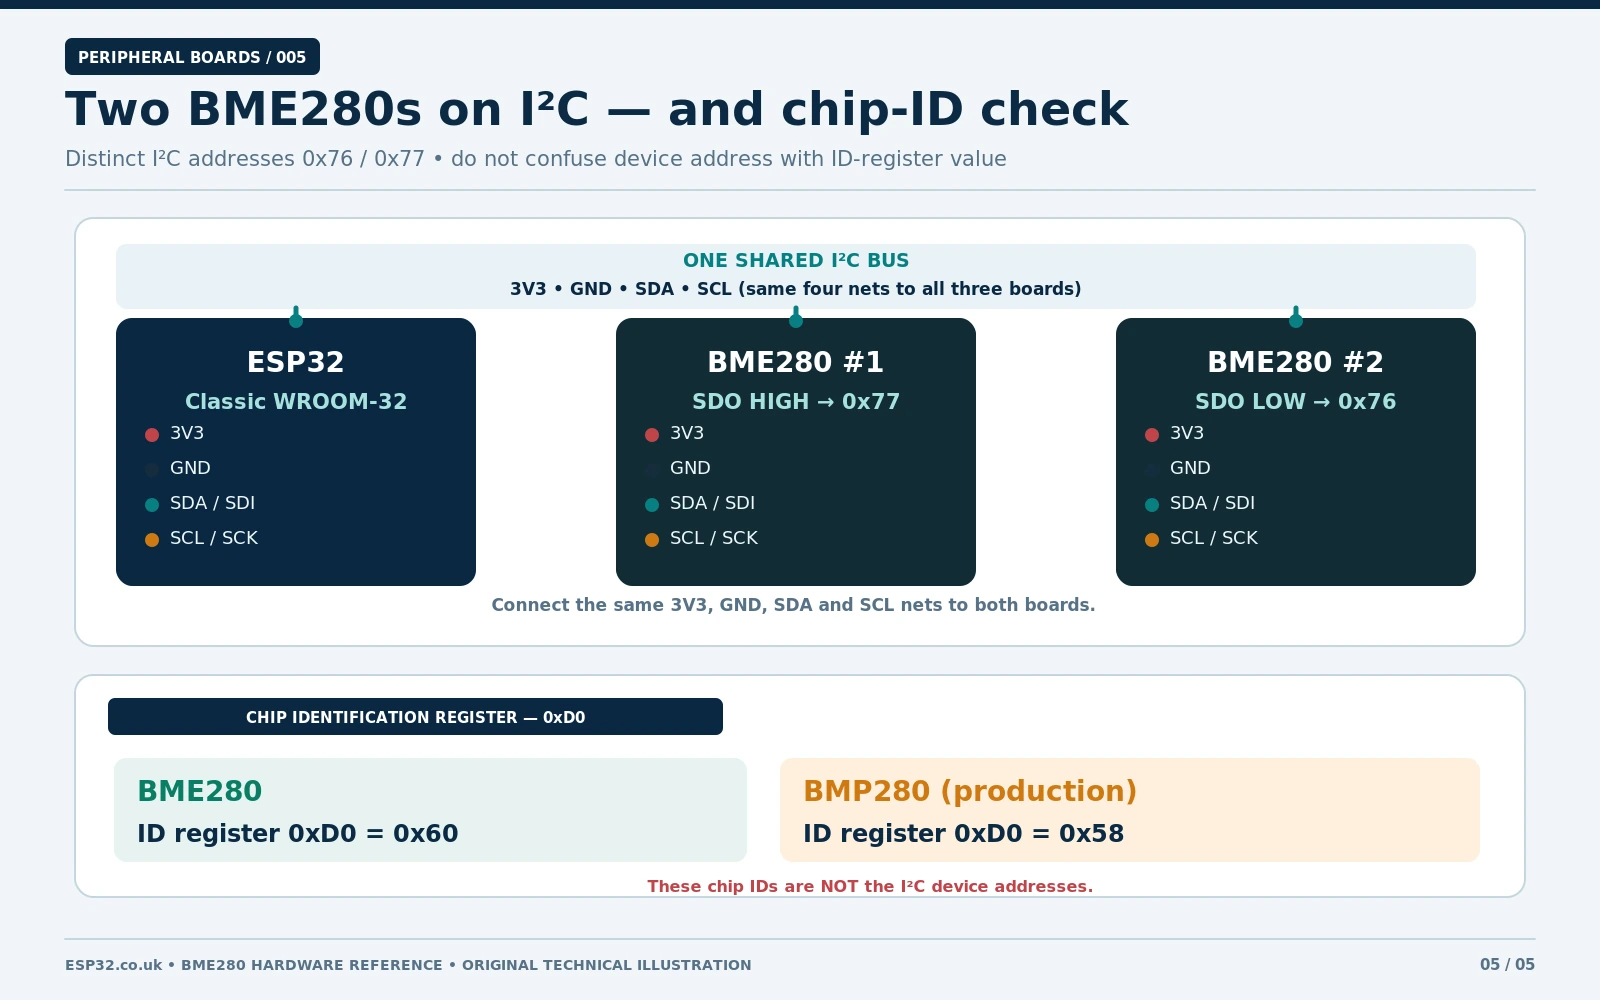Select the red chip IDs warning note
The width and height of the screenshot is (1600, 1000).
(870, 887)
